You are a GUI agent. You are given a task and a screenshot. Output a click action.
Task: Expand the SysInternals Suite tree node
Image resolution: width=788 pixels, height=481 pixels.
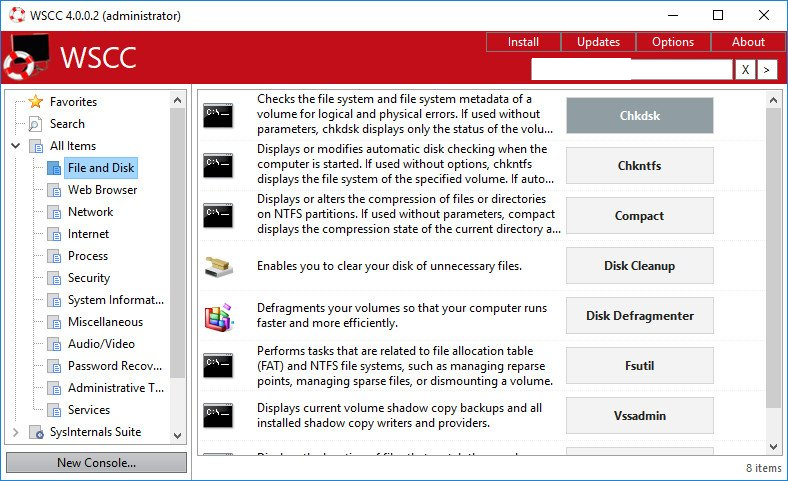[16, 432]
